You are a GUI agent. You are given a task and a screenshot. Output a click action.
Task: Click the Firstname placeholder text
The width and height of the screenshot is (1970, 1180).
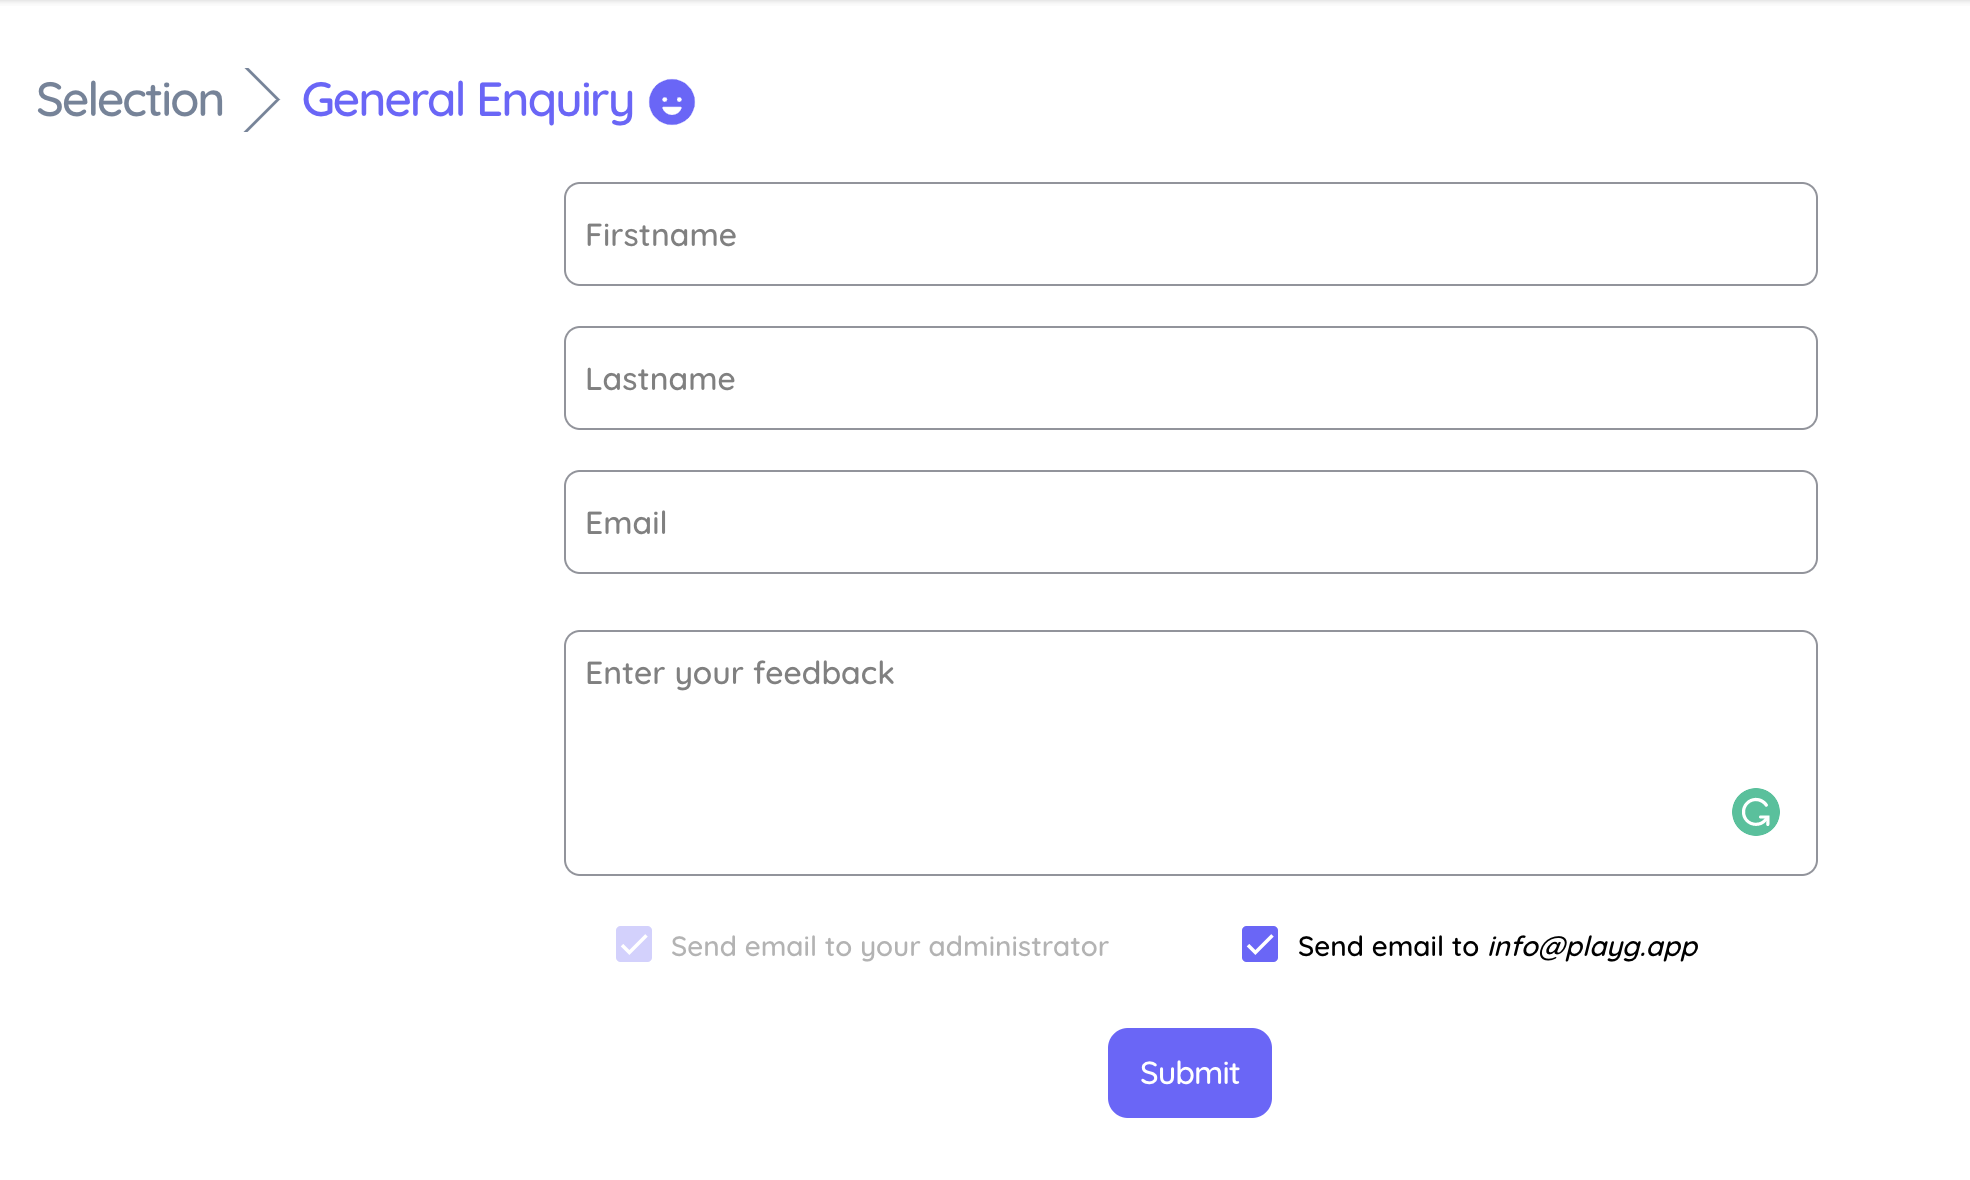pyautogui.click(x=661, y=235)
